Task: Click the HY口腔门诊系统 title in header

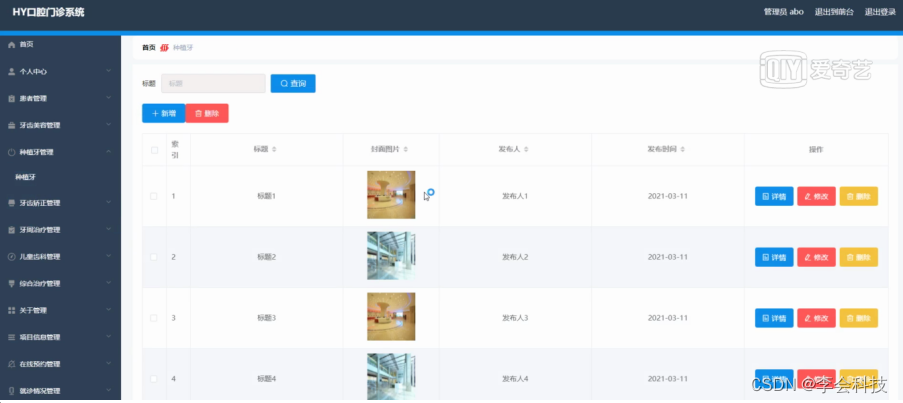Action: 48,12
